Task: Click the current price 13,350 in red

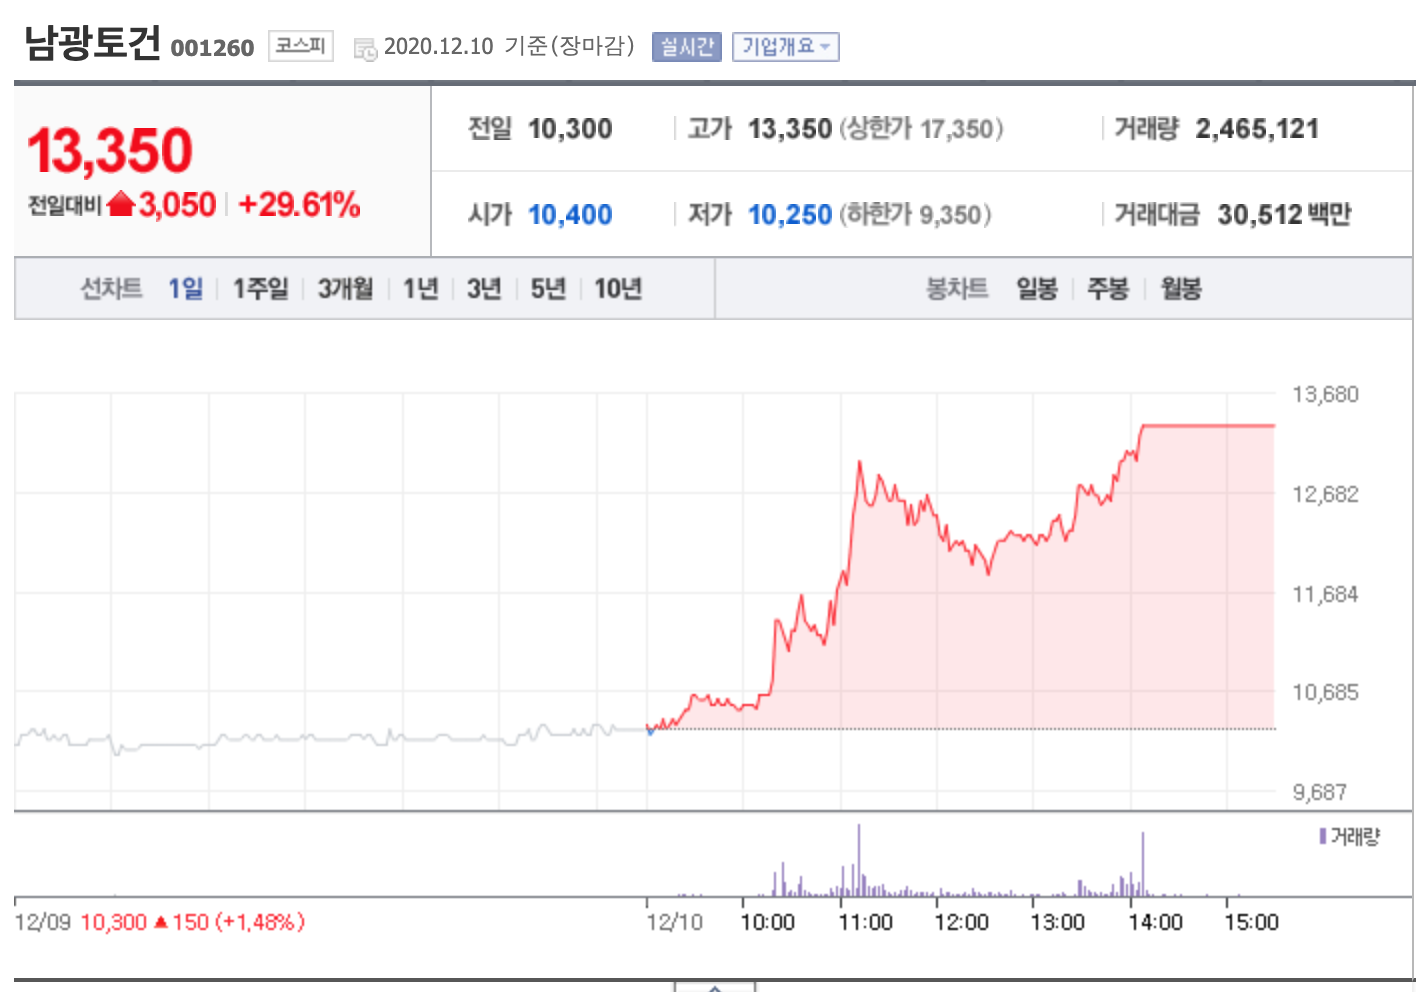Action: pyautogui.click(x=110, y=151)
